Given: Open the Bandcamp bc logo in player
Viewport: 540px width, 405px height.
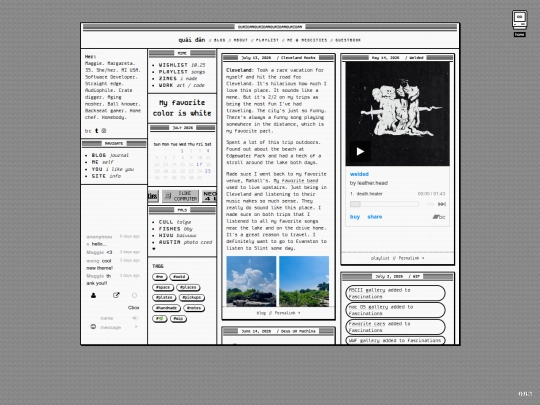Looking at the screenshot, I should tap(439, 217).
